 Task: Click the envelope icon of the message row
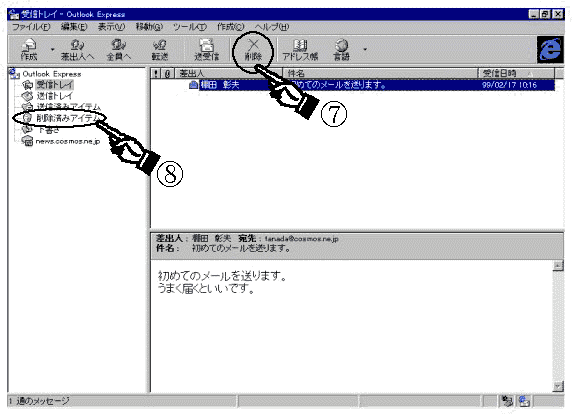click(193, 85)
